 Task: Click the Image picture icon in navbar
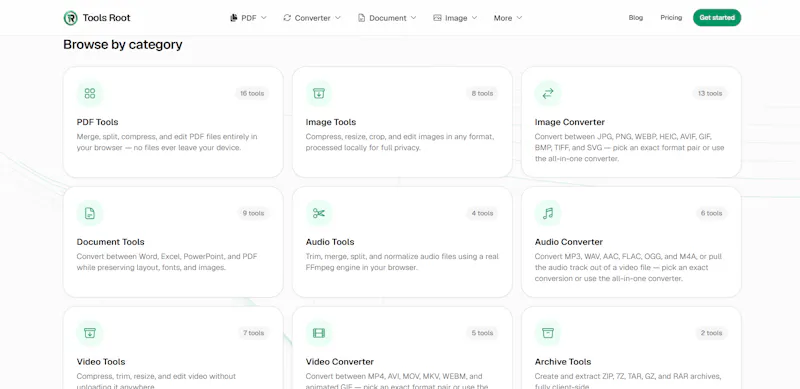pyautogui.click(x=437, y=18)
